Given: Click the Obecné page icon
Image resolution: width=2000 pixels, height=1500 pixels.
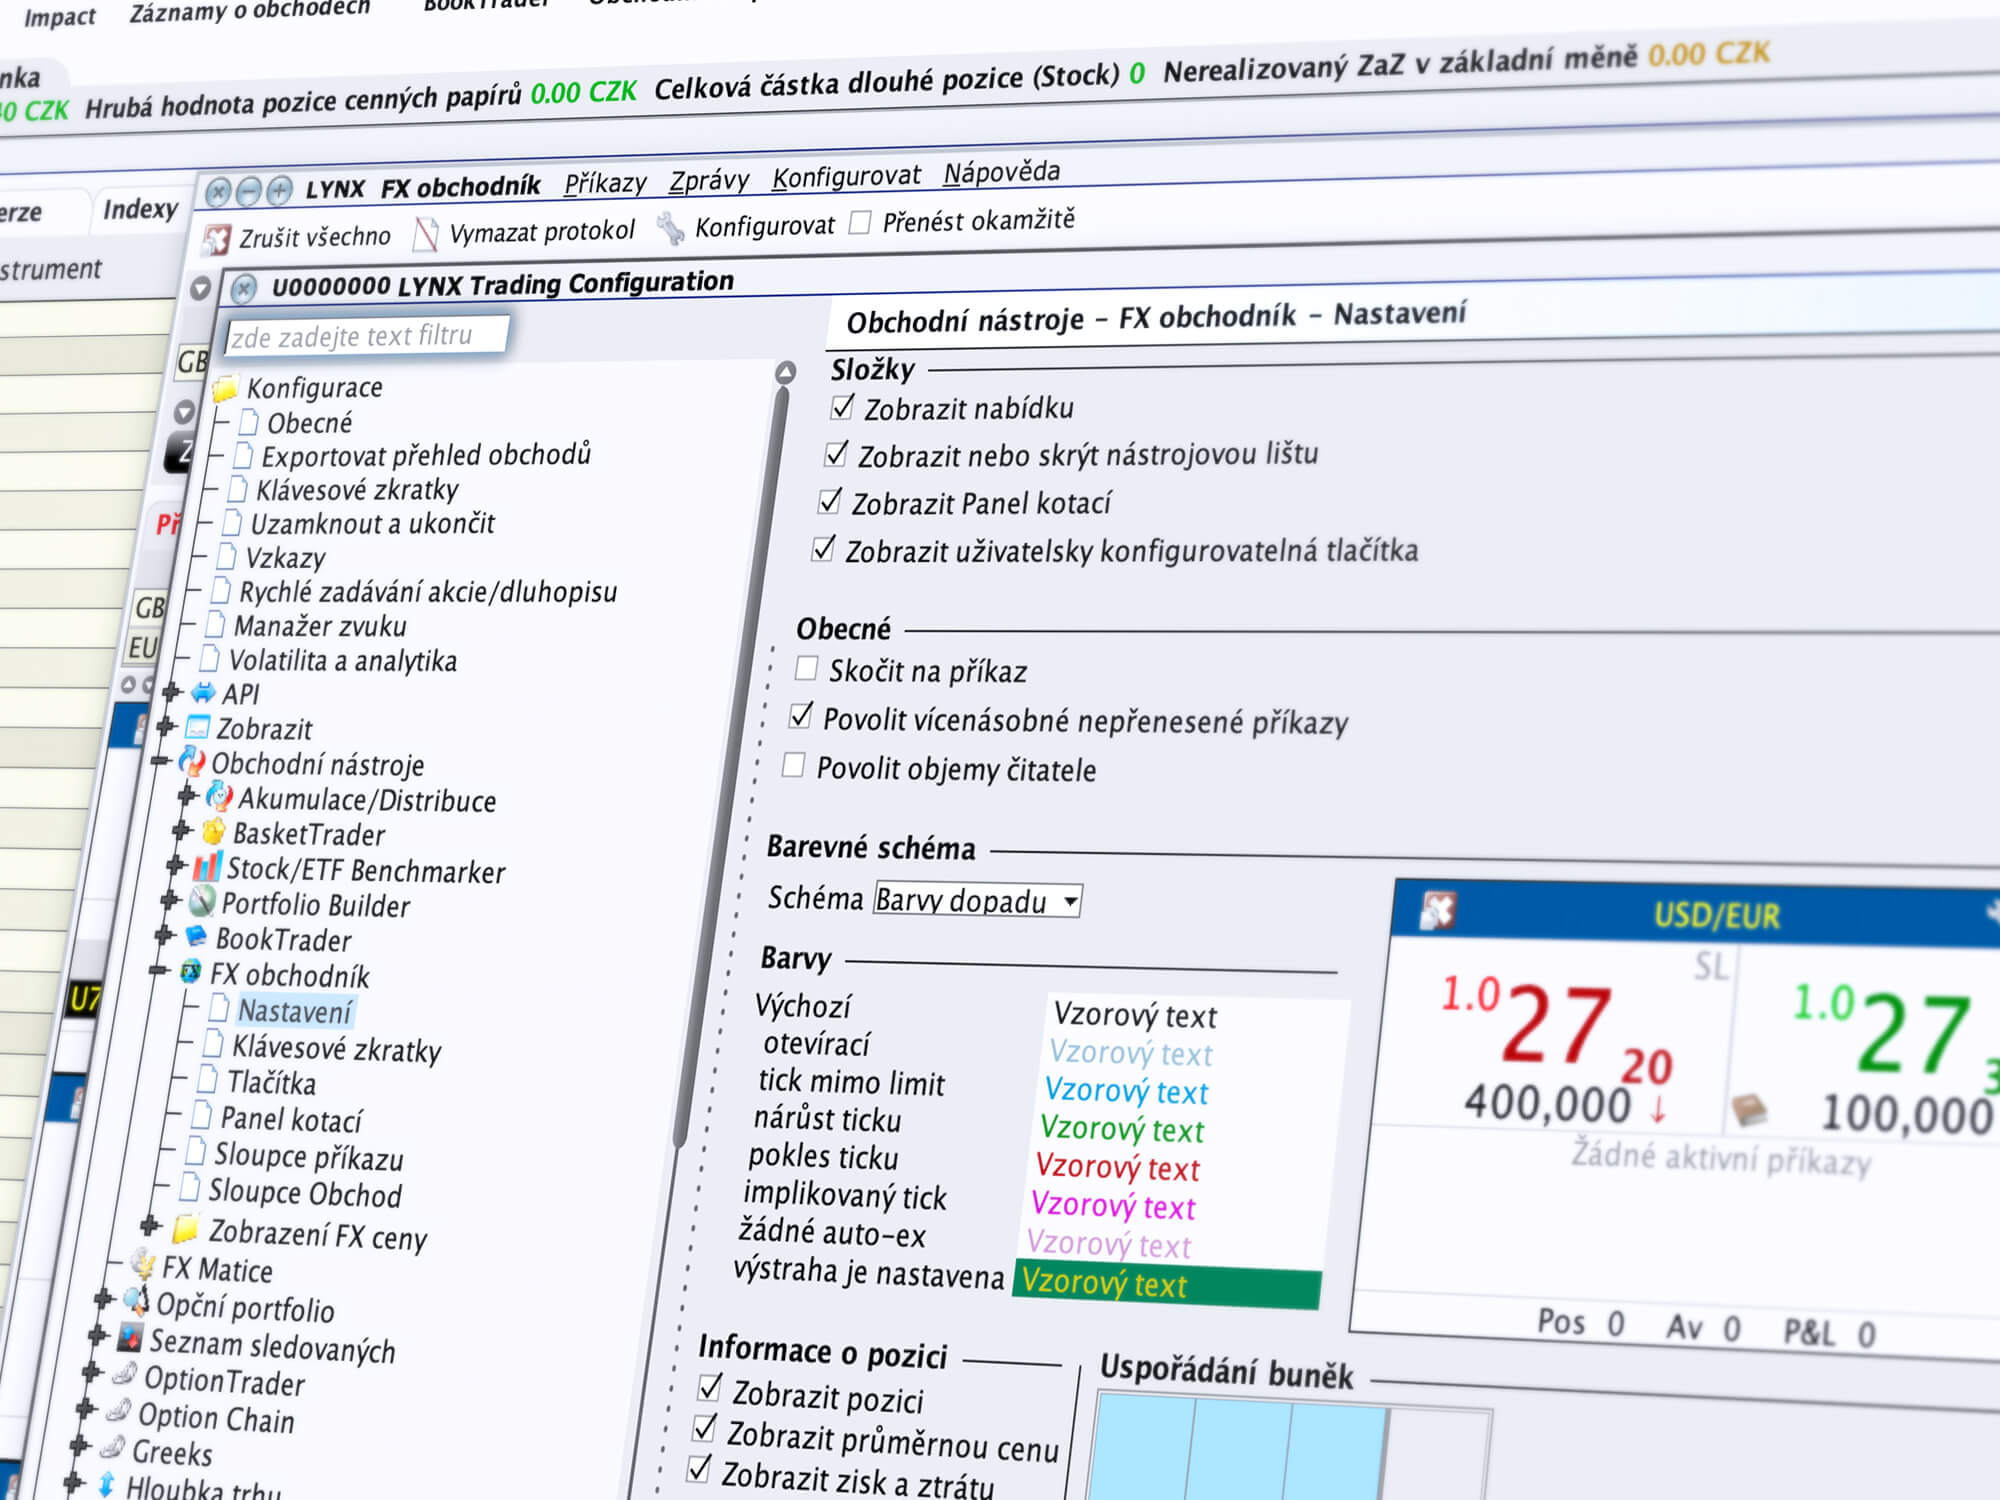Looking at the screenshot, I should (249, 422).
